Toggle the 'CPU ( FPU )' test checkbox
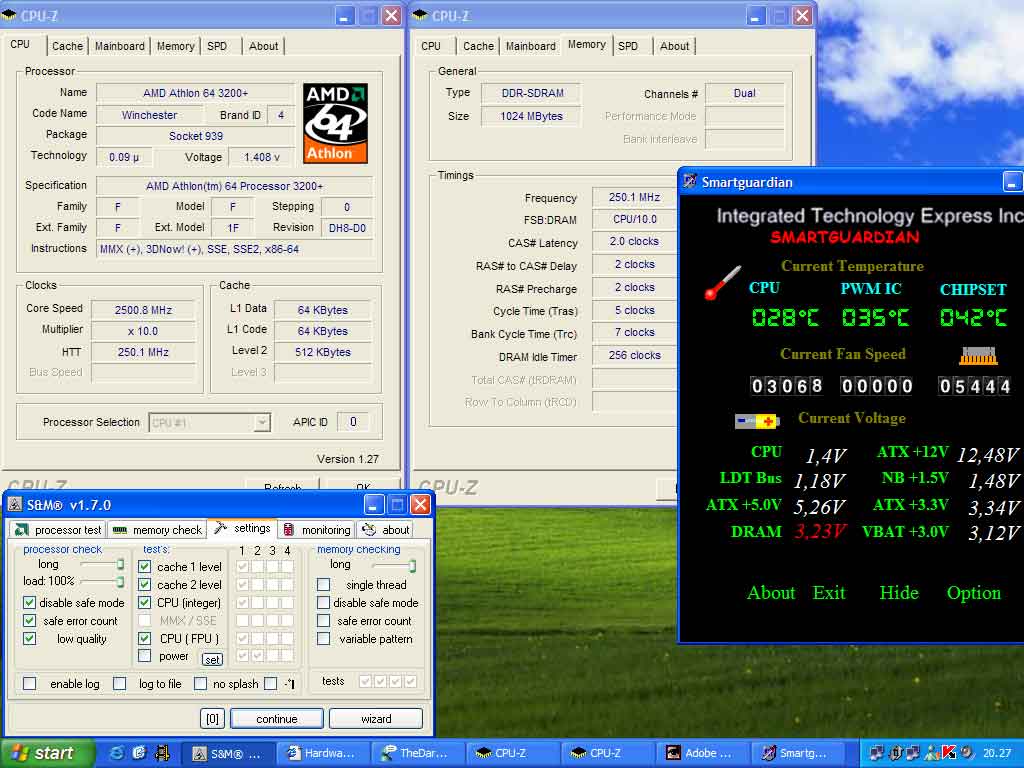1024x768 pixels. point(145,638)
